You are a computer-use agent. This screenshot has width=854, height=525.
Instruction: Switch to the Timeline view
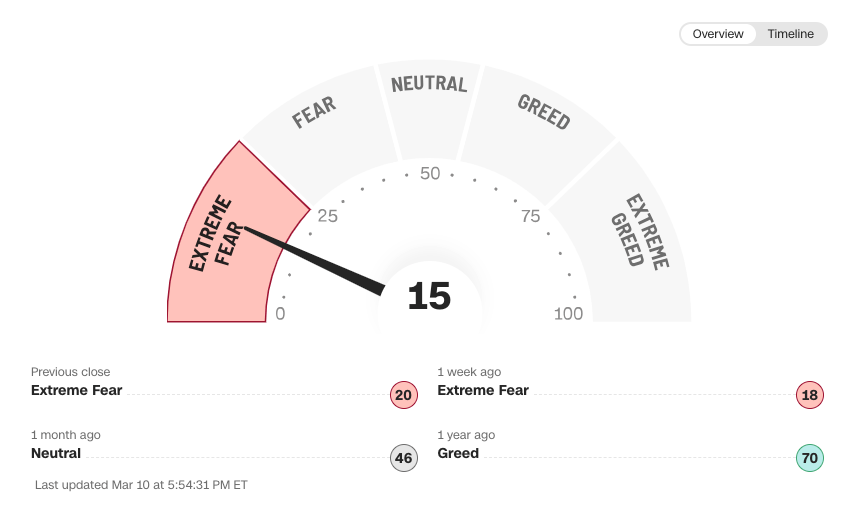[x=790, y=34]
